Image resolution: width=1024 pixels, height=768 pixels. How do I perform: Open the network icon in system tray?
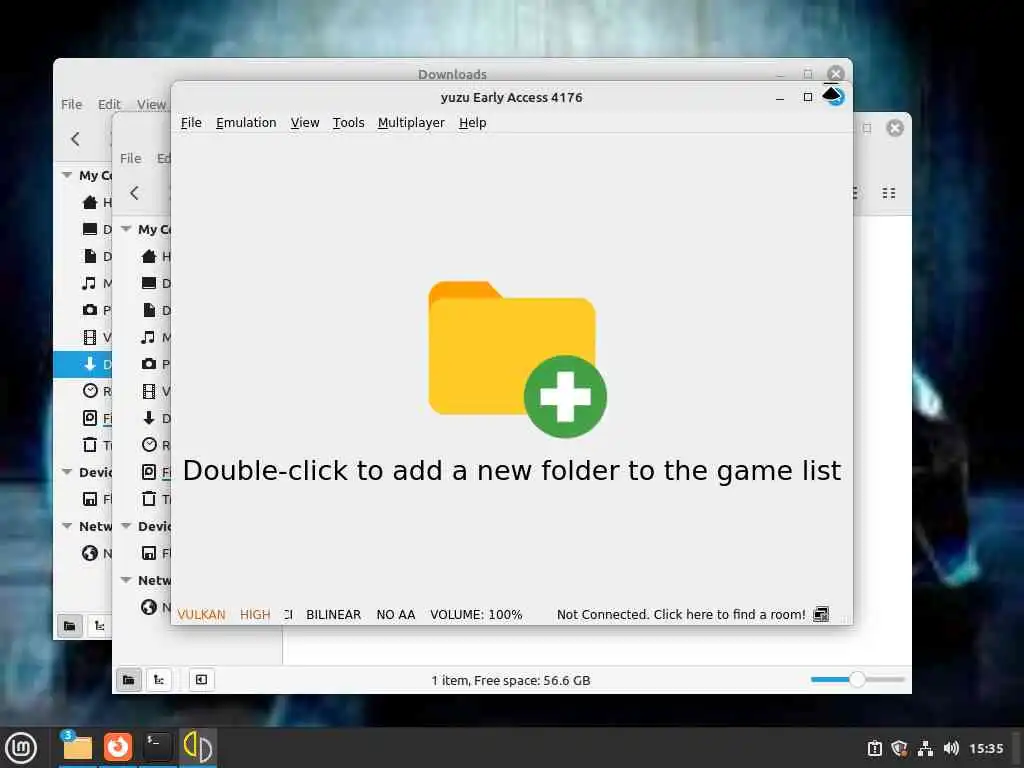coord(925,748)
